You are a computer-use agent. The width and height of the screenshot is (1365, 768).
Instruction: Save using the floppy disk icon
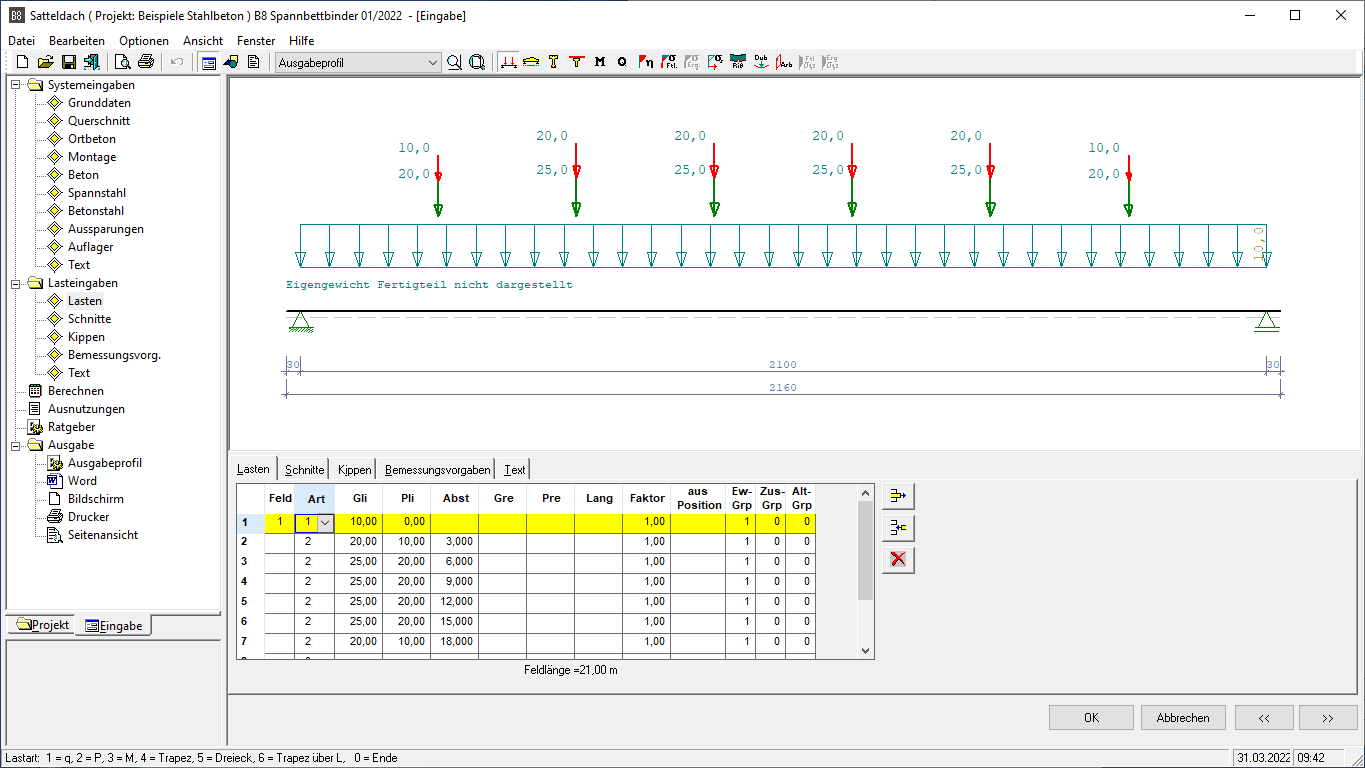(69, 62)
